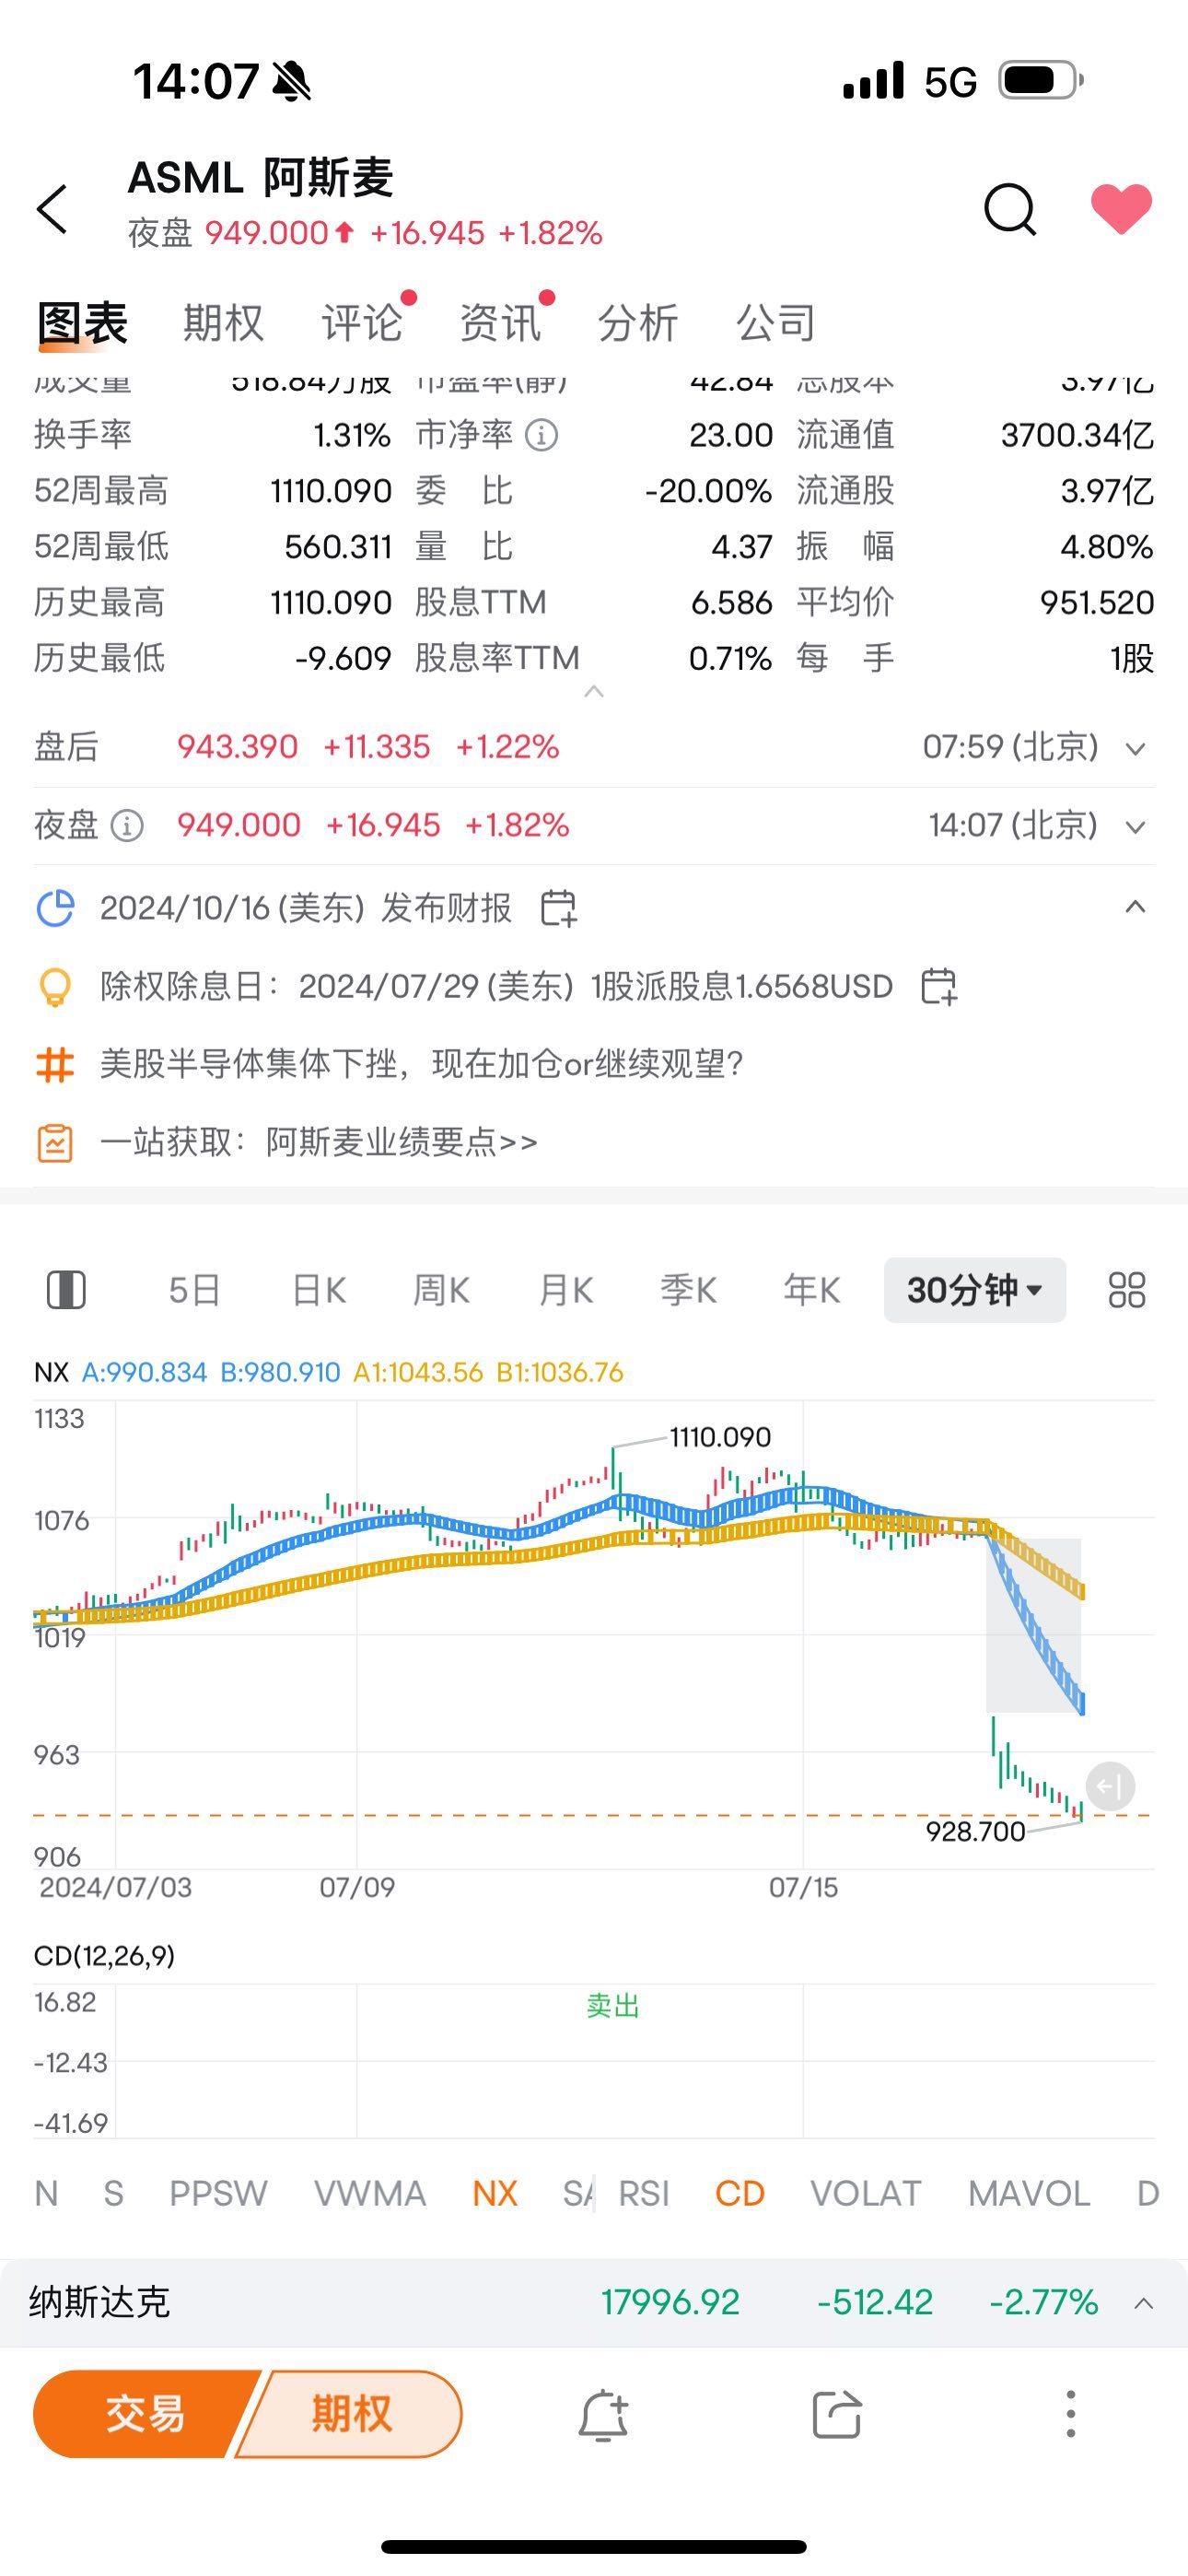The width and height of the screenshot is (1188, 2576).
Task: Add earnings date to calendar
Action: pos(558,908)
